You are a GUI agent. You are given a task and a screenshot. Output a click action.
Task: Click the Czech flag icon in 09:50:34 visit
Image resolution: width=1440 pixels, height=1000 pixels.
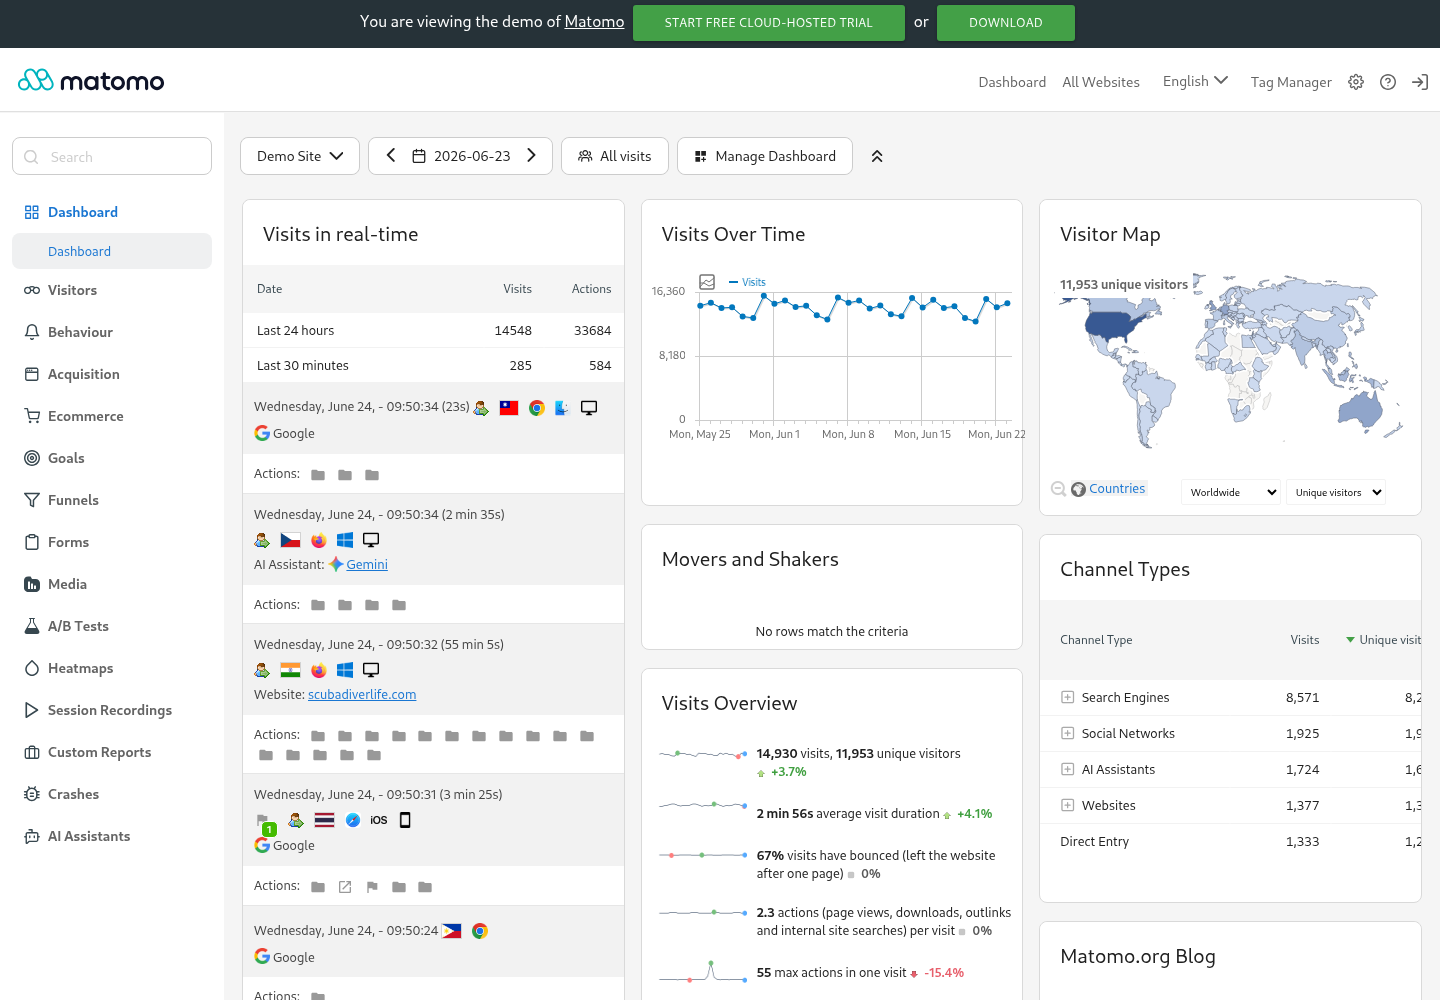pyautogui.click(x=290, y=540)
